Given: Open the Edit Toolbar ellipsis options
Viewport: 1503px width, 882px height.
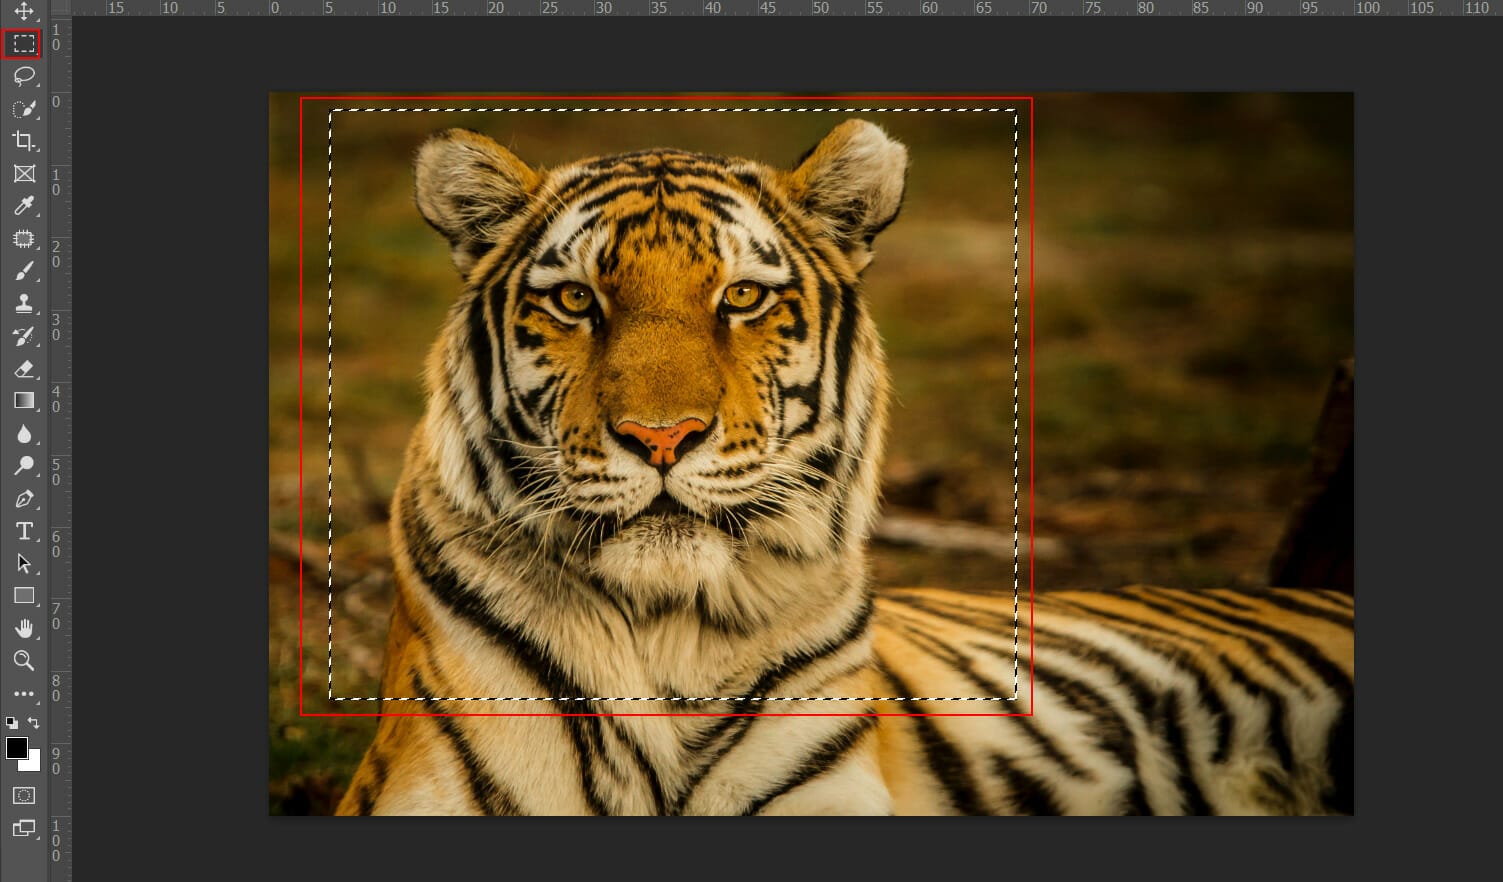Looking at the screenshot, I should coord(23,693).
